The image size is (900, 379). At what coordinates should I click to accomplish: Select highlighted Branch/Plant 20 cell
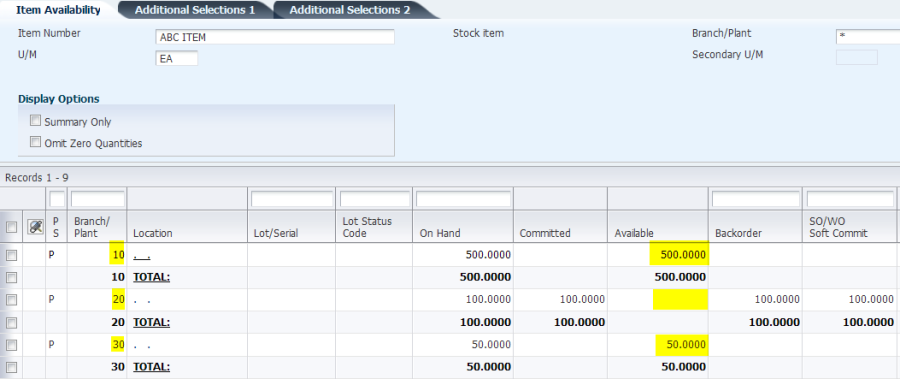(118, 299)
